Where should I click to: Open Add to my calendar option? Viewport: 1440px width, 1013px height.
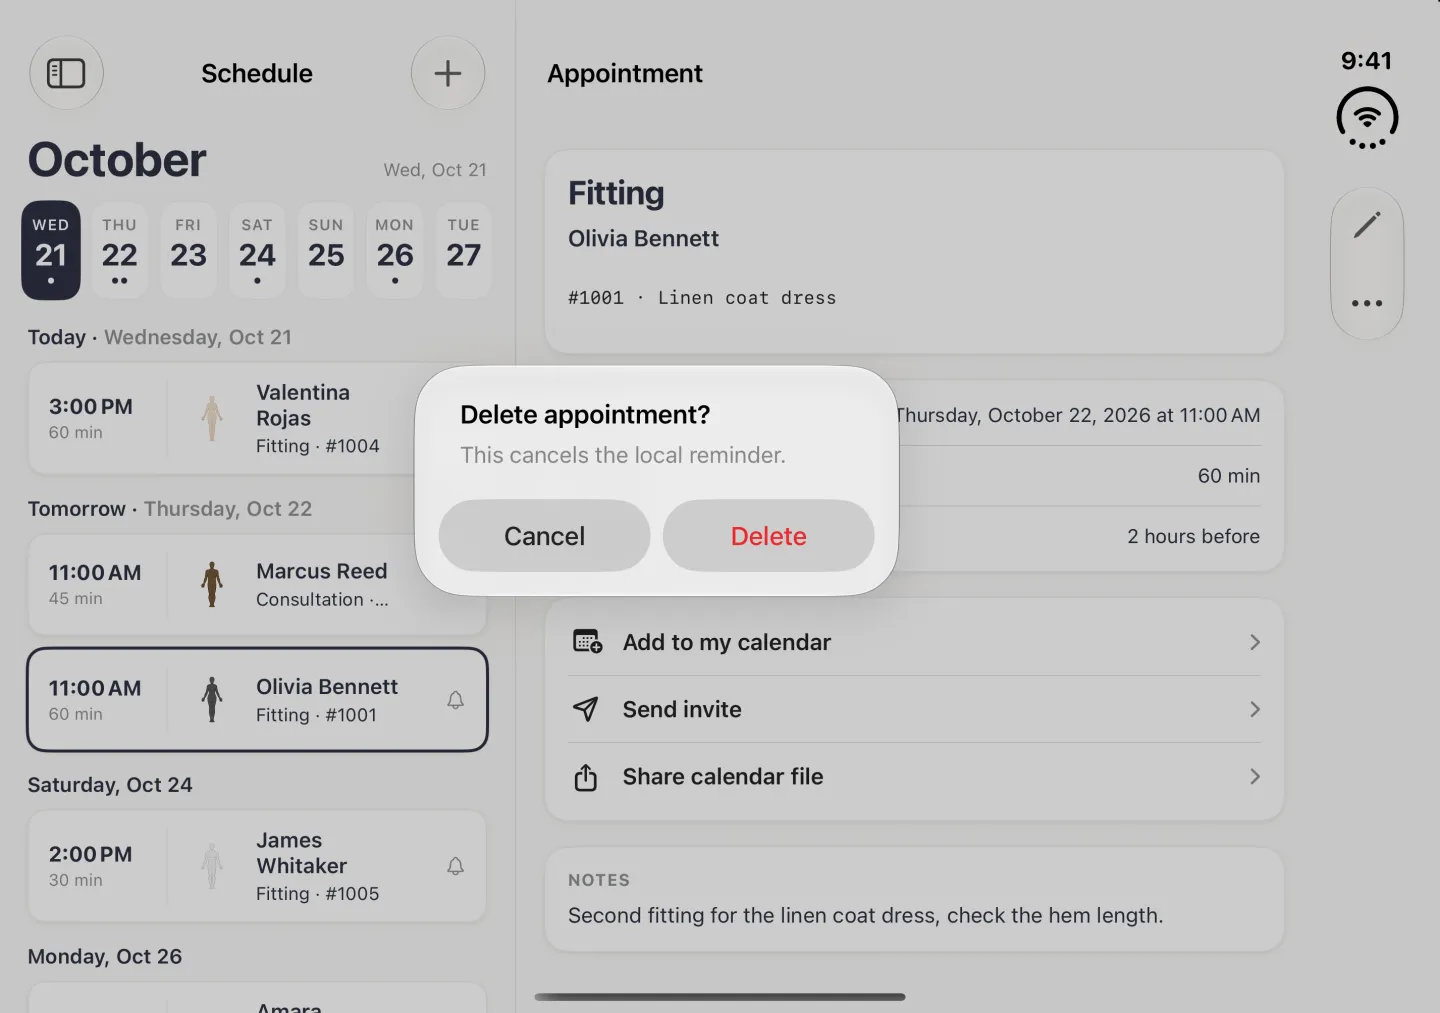(x=914, y=642)
